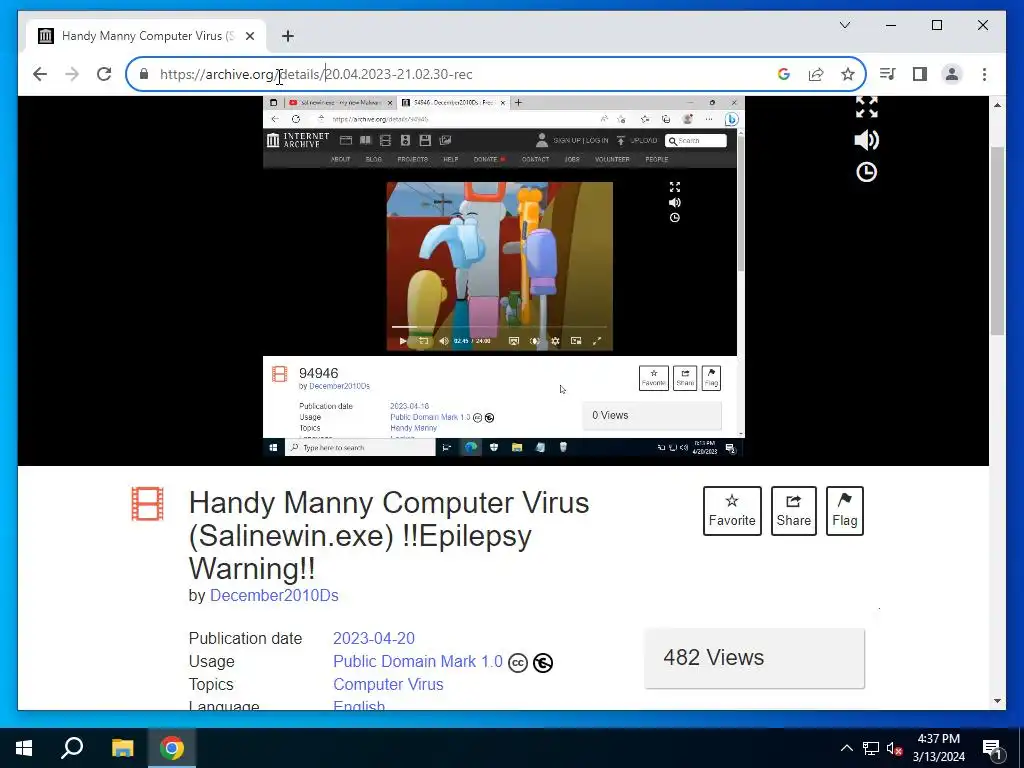Open the notification center icon

coord(992,748)
